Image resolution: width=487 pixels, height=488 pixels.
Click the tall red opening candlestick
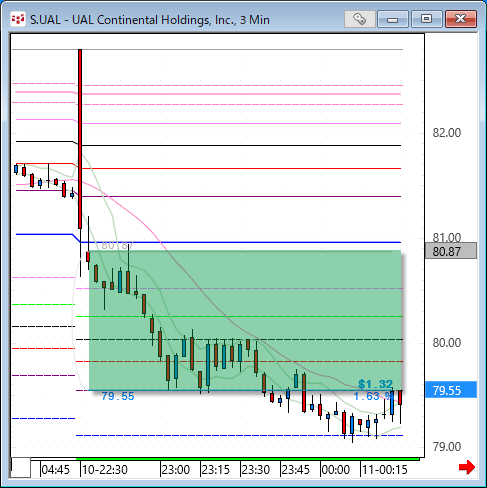coord(80,139)
